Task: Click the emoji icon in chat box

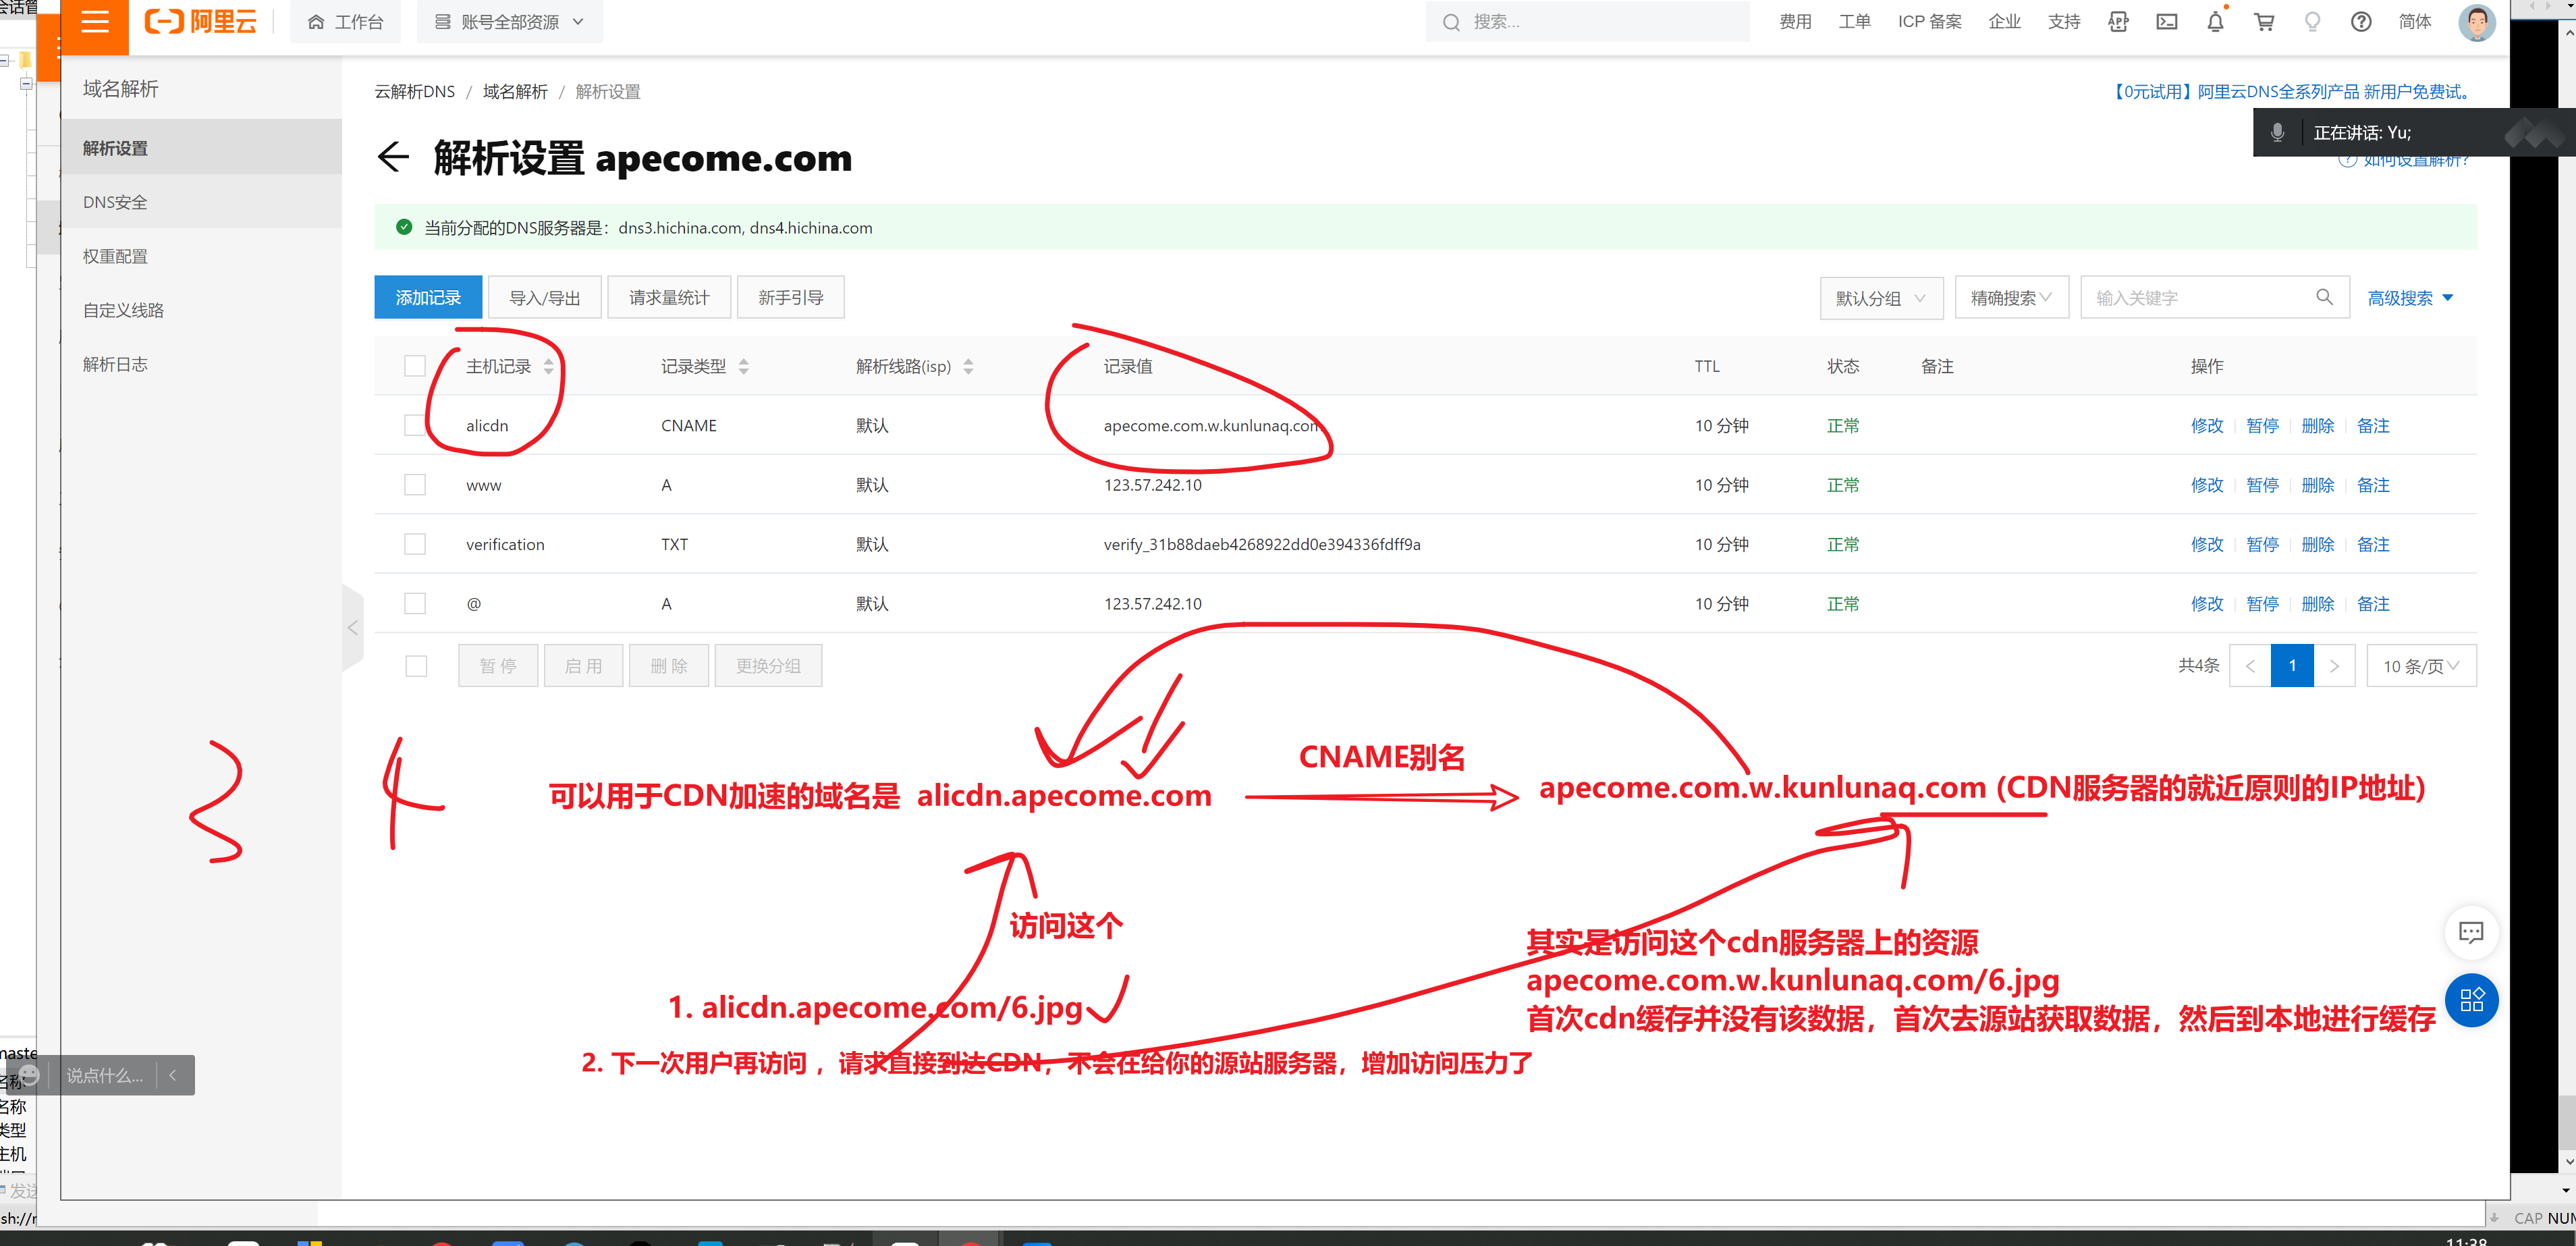Action: coord(29,1075)
